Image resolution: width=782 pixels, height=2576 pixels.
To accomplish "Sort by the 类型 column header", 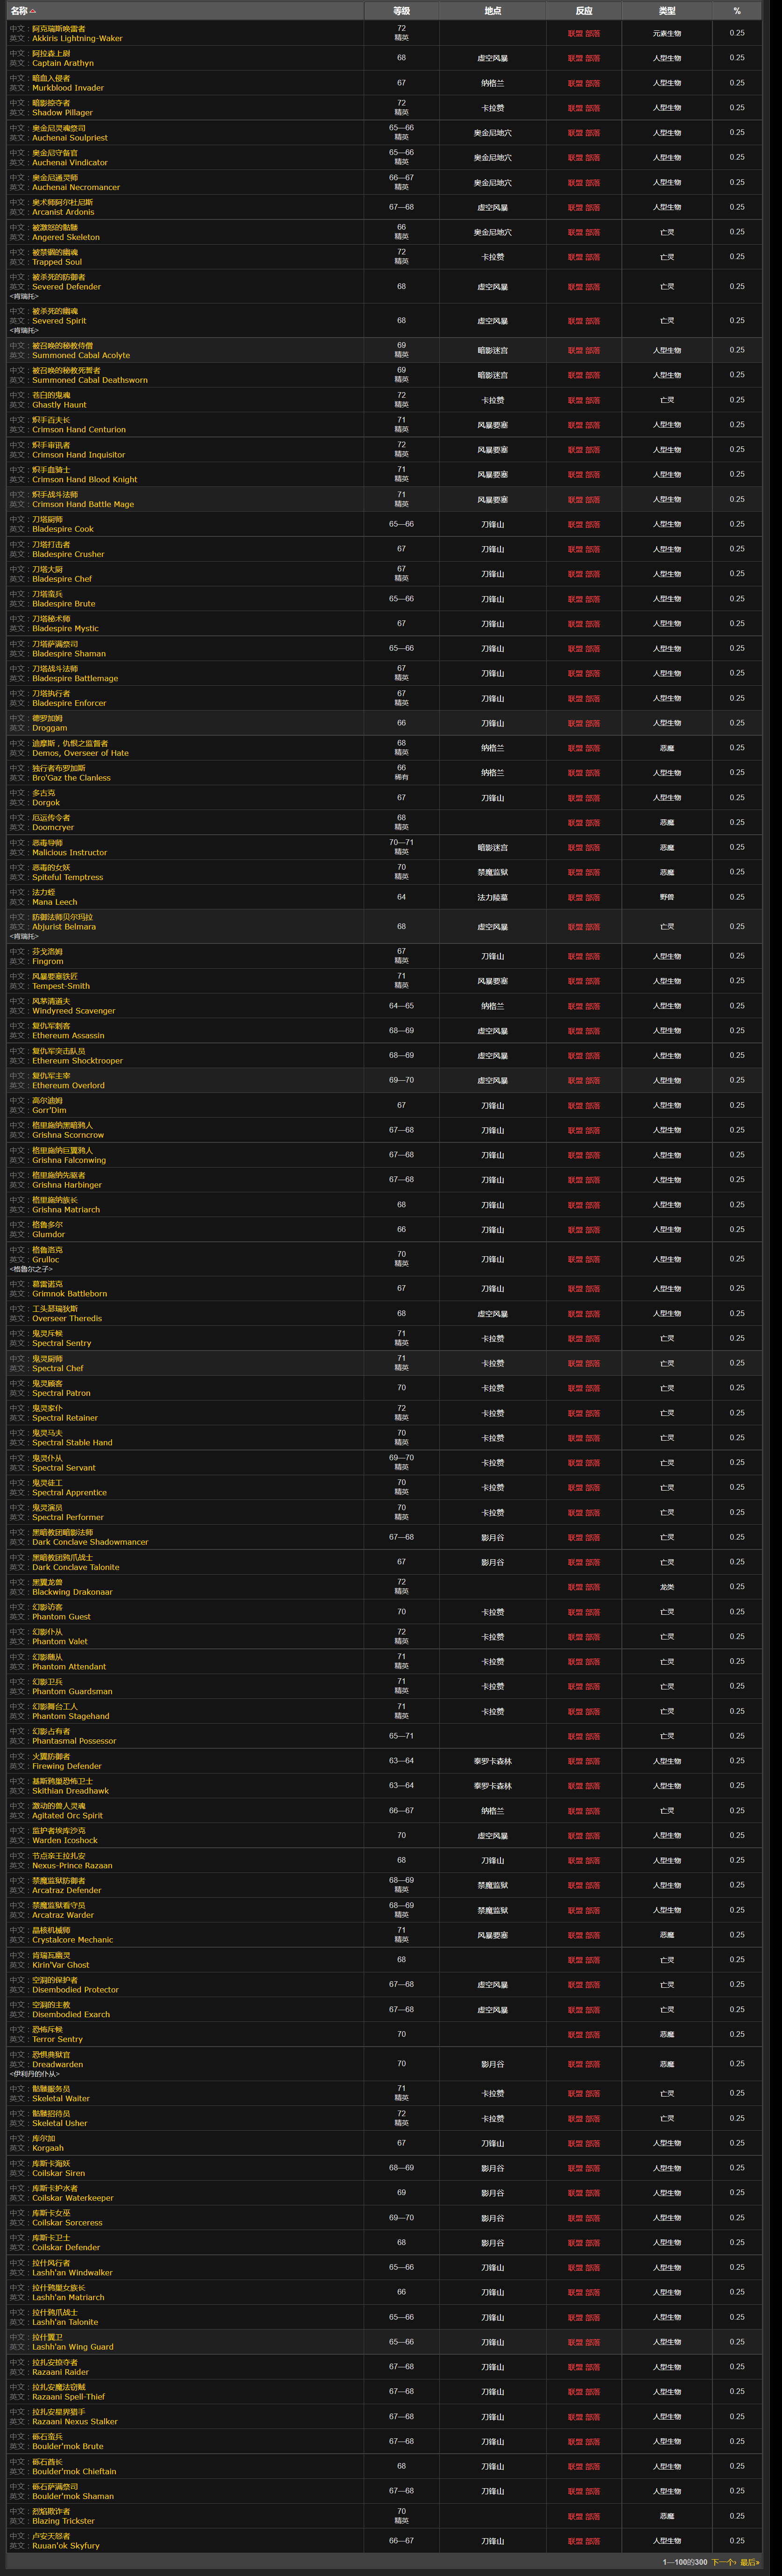I will tap(667, 11).
